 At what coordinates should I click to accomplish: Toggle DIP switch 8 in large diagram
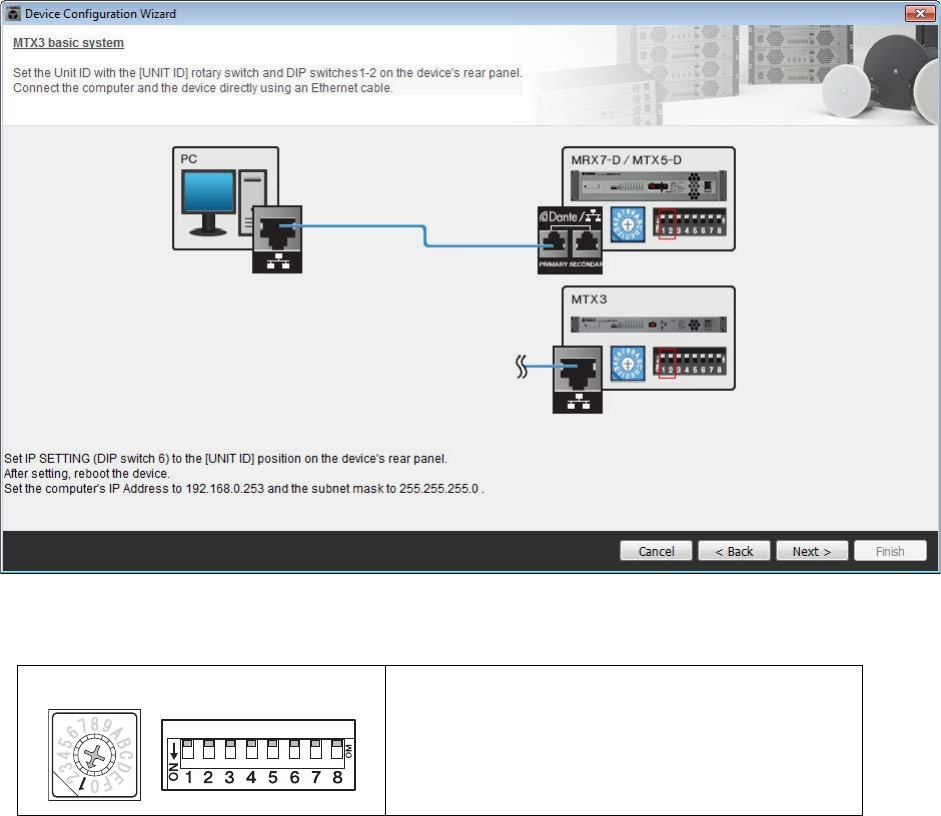coord(337,749)
